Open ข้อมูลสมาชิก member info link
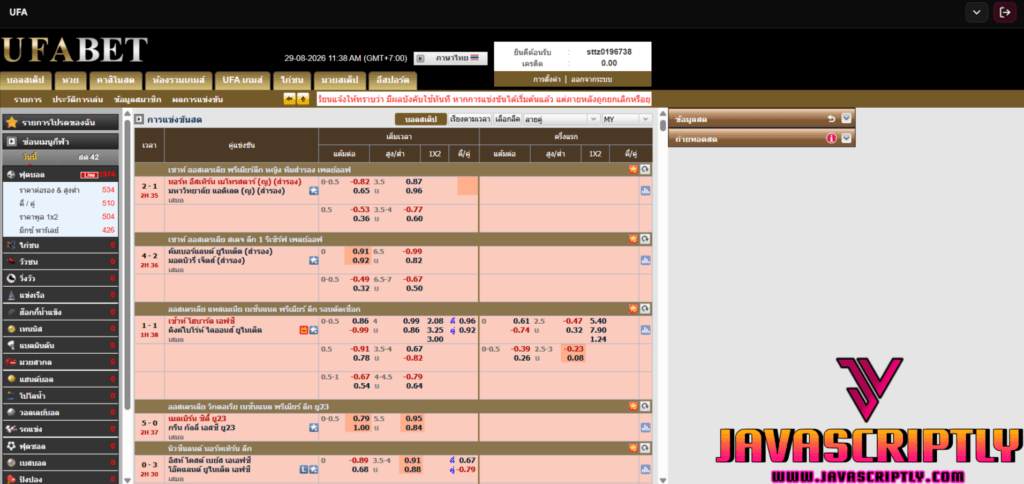1024x484 pixels. [138, 100]
